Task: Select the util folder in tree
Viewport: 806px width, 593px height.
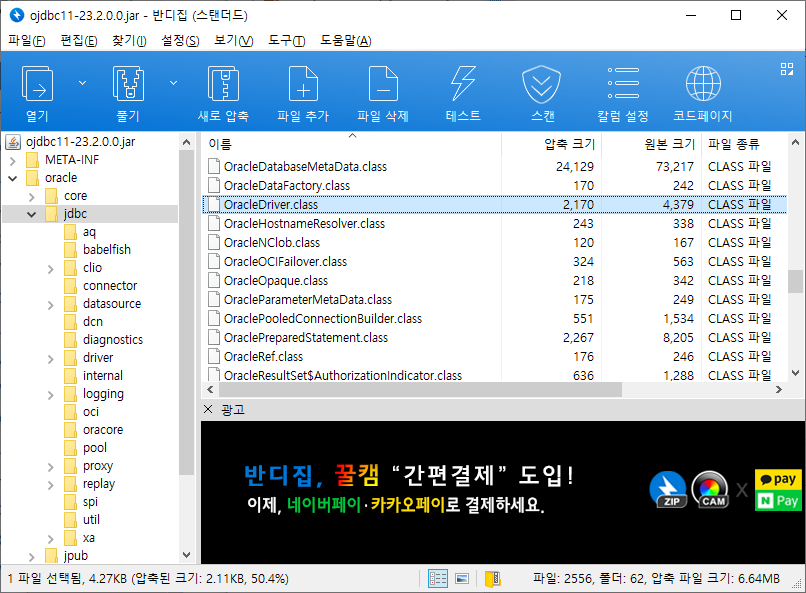Action: tap(91, 520)
